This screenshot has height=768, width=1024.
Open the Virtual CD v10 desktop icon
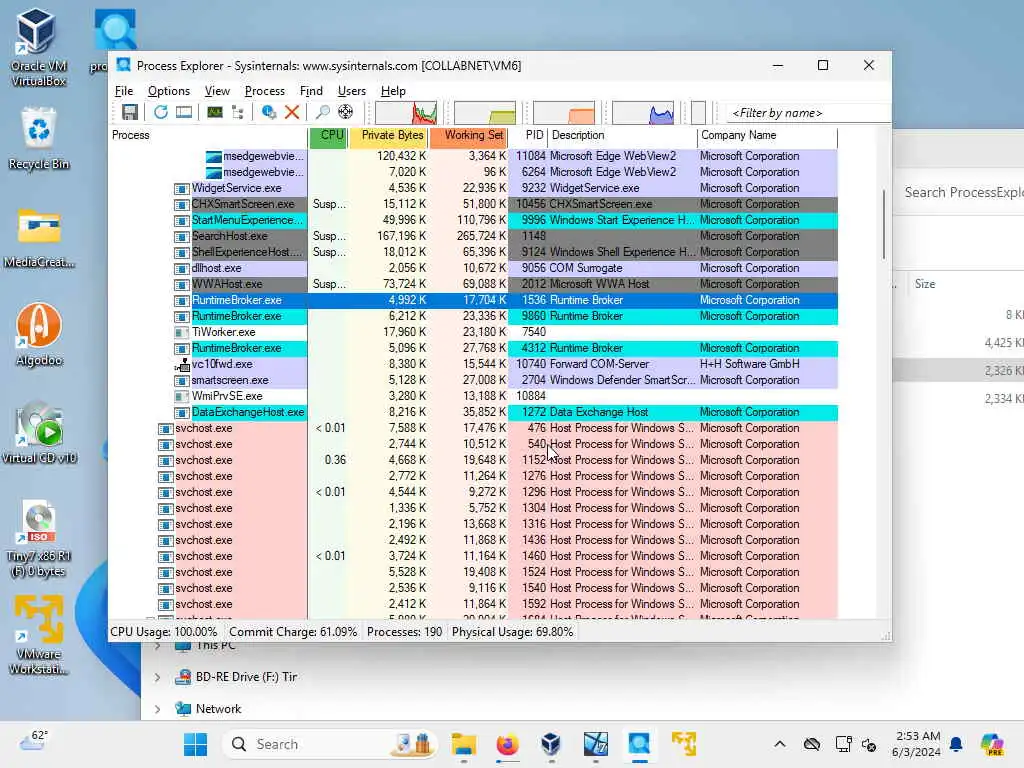pyautogui.click(x=39, y=433)
